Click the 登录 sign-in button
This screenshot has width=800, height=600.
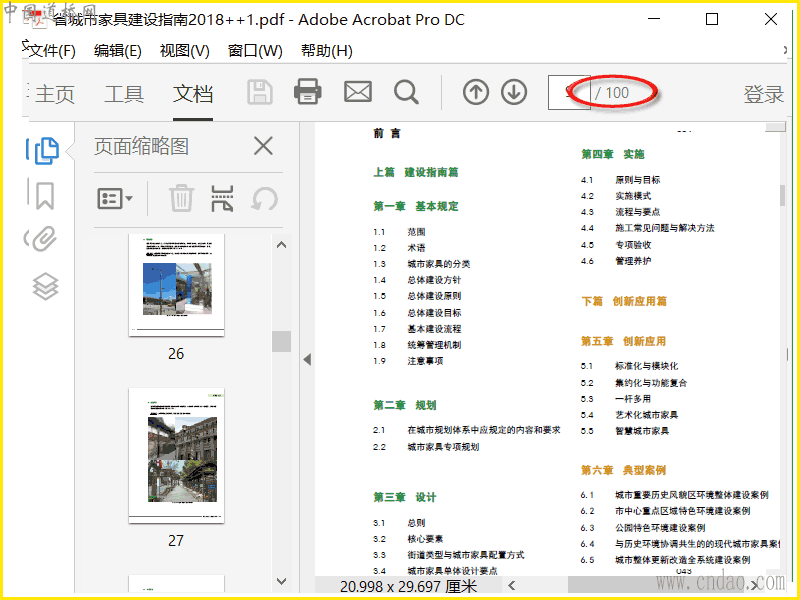point(763,94)
